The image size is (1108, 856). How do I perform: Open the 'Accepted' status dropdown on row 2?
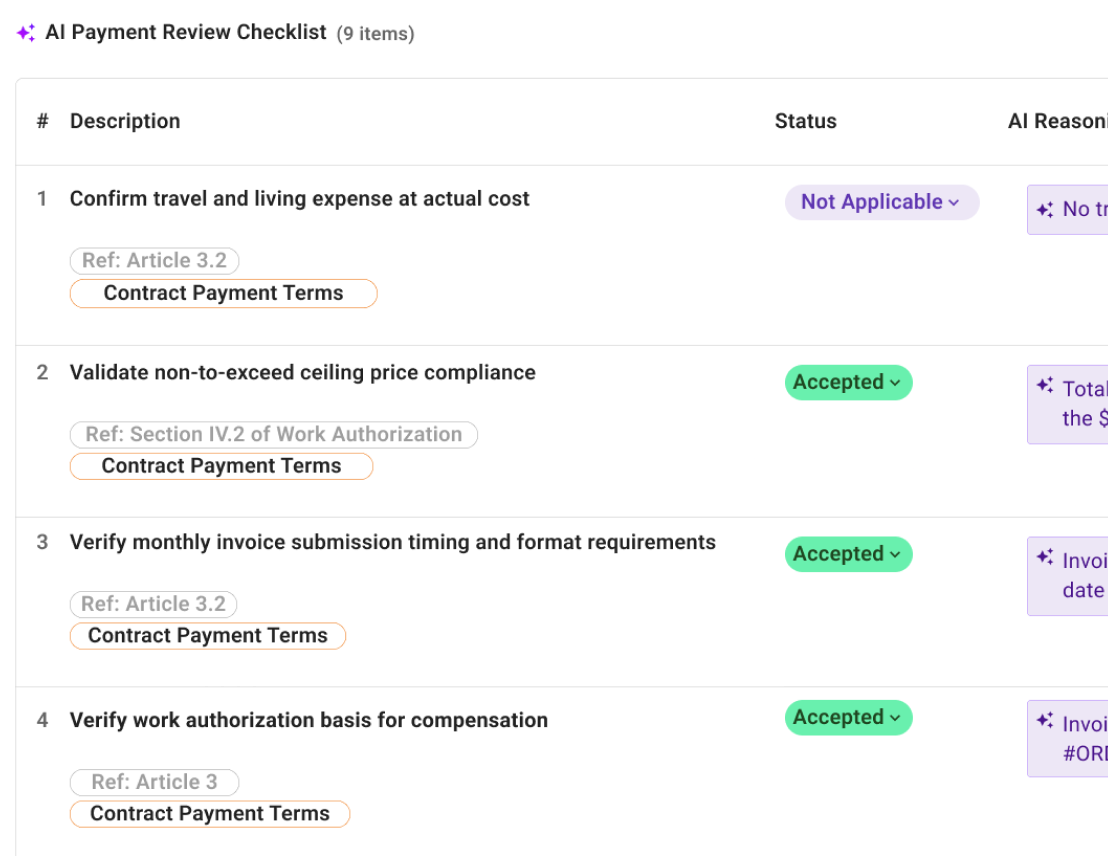click(848, 382)
